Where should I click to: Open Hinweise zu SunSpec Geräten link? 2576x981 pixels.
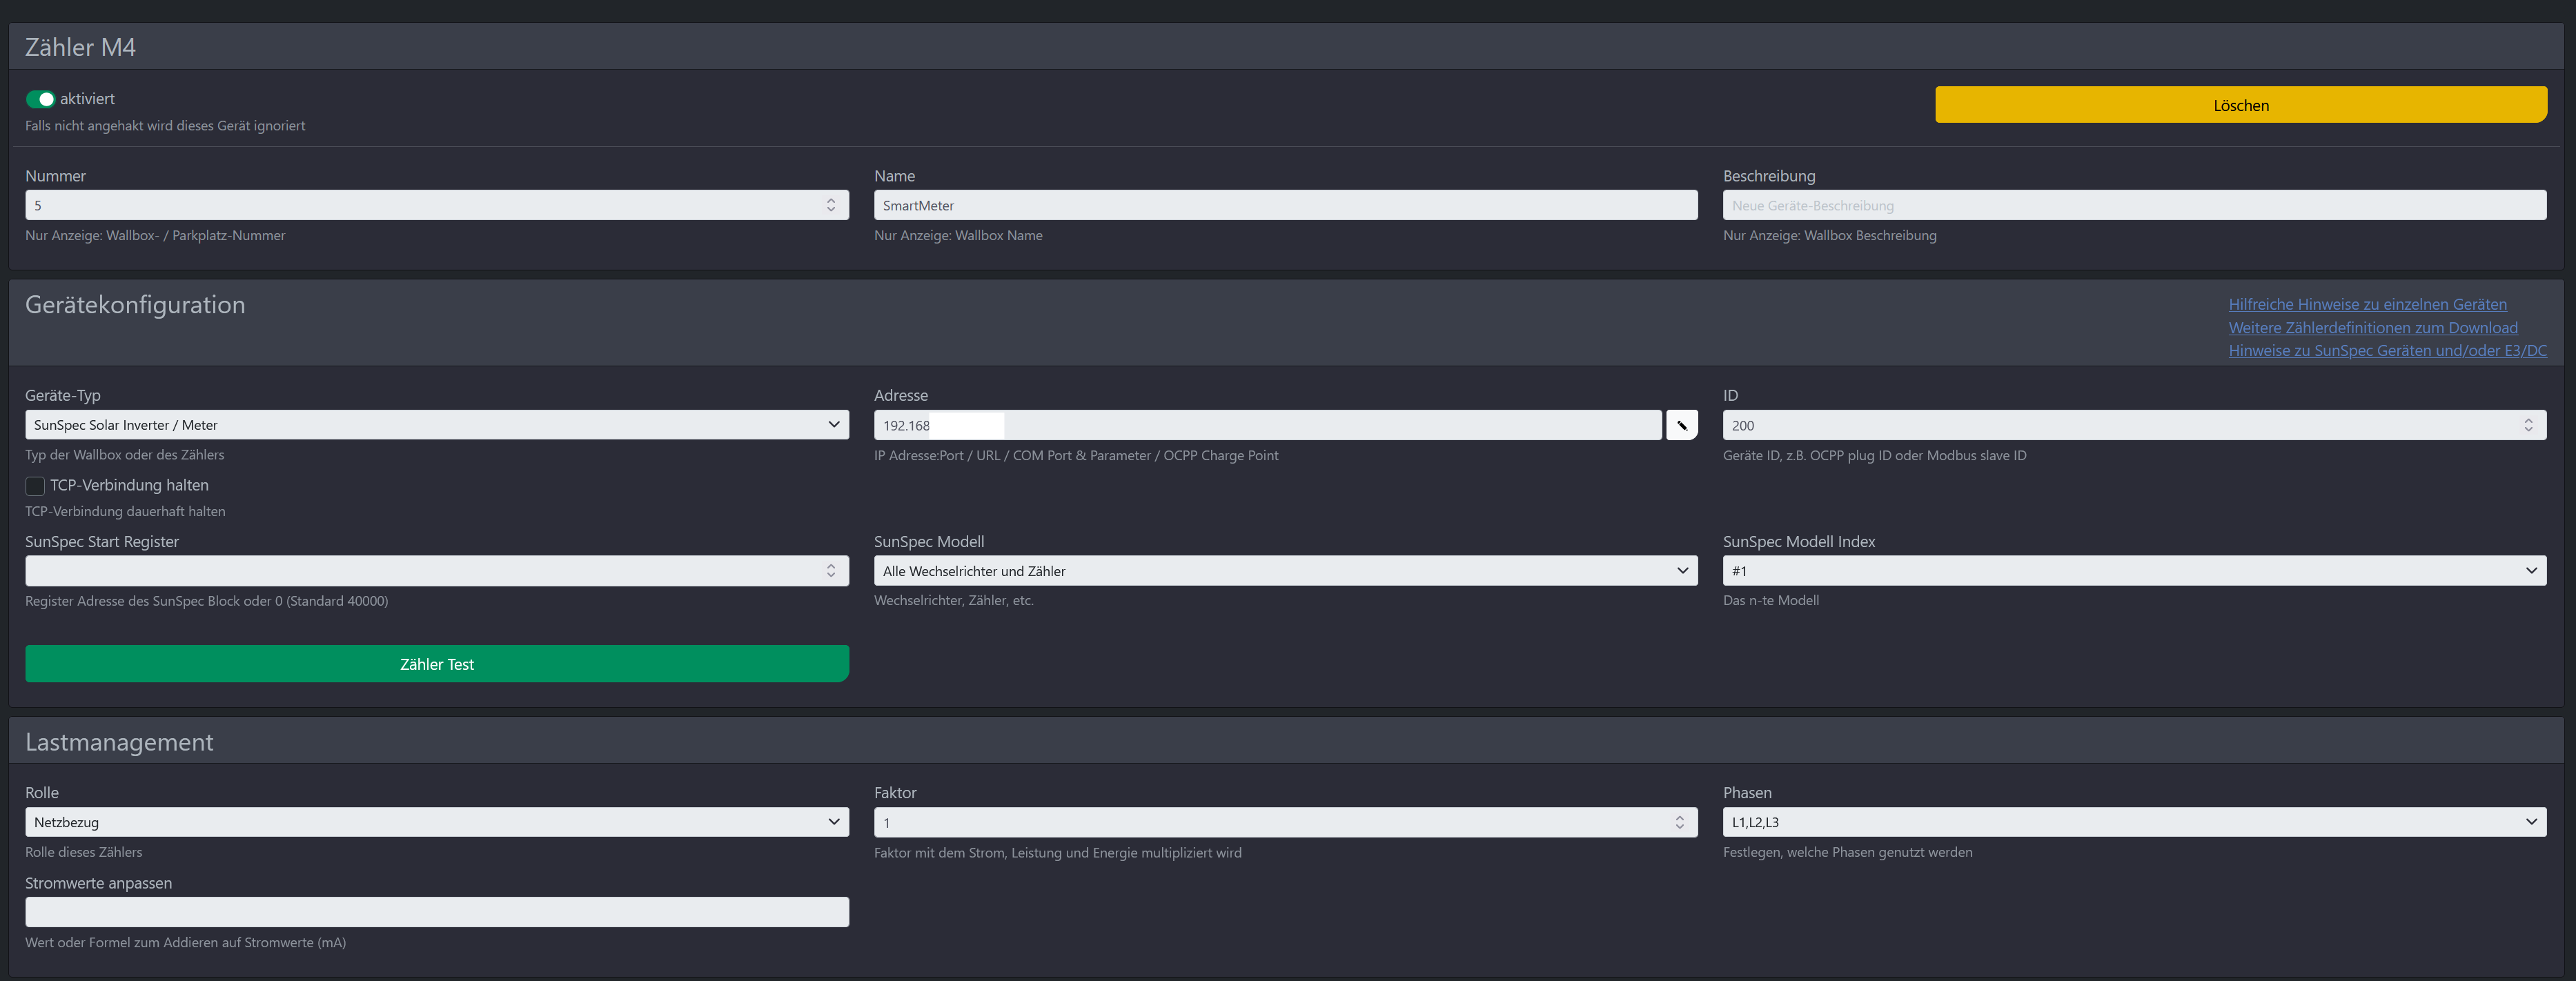click(x=2387, y=350)
